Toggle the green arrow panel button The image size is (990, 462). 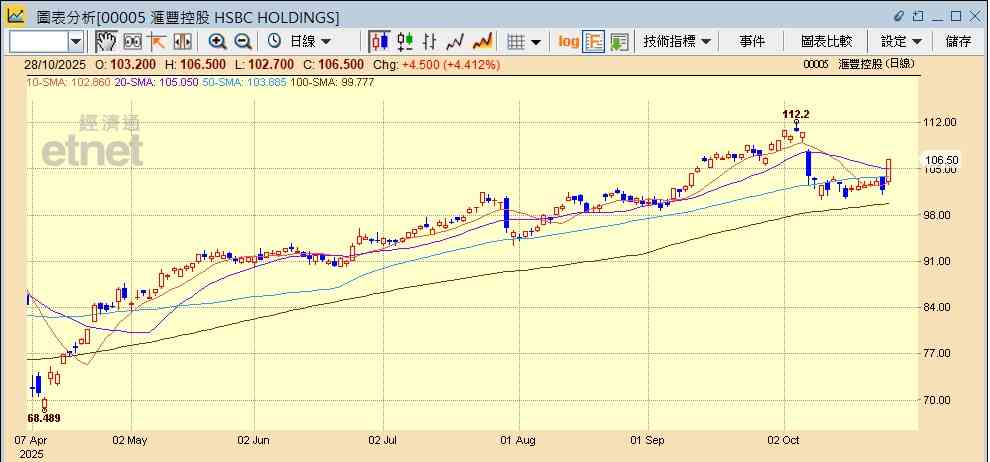point(619,41)
